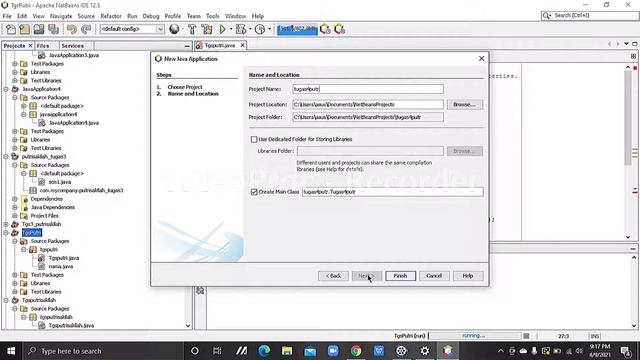Switch to the Files tab

tap(43, 46)
